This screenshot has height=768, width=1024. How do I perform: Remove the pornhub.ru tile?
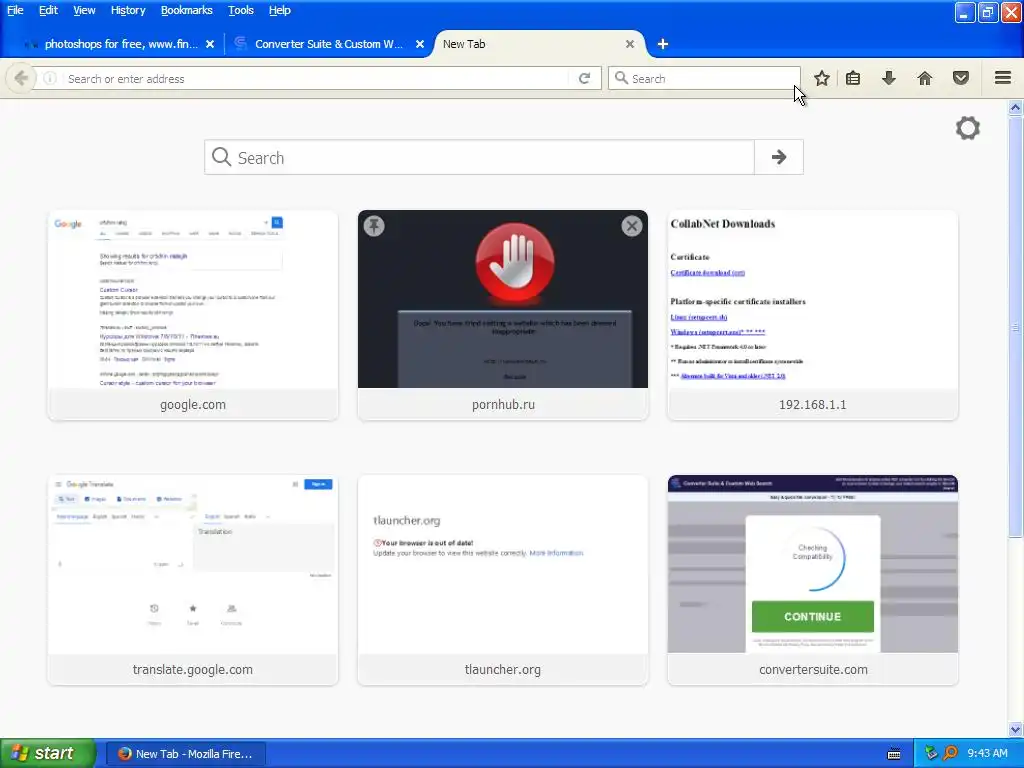pos(632,226)
